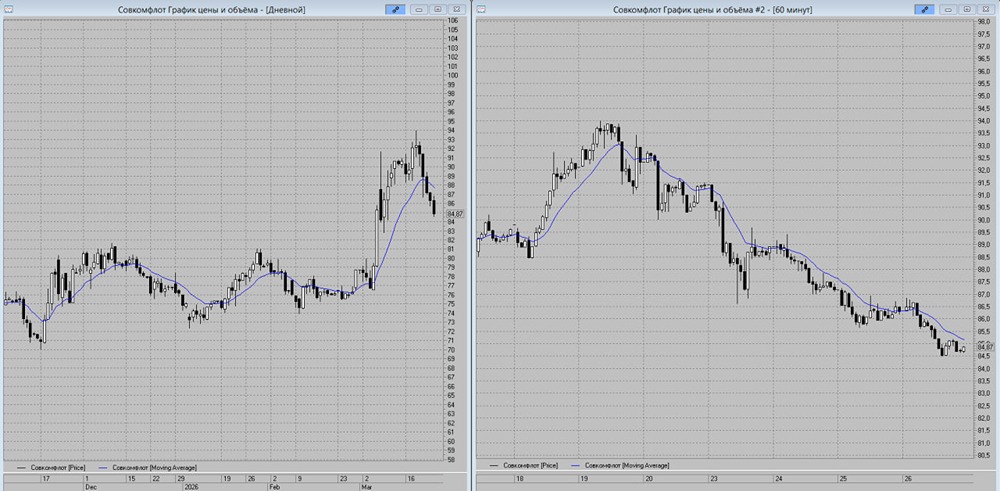Minimize the Дневной chart window
1000x491 pixels.
tap(419, 10)
